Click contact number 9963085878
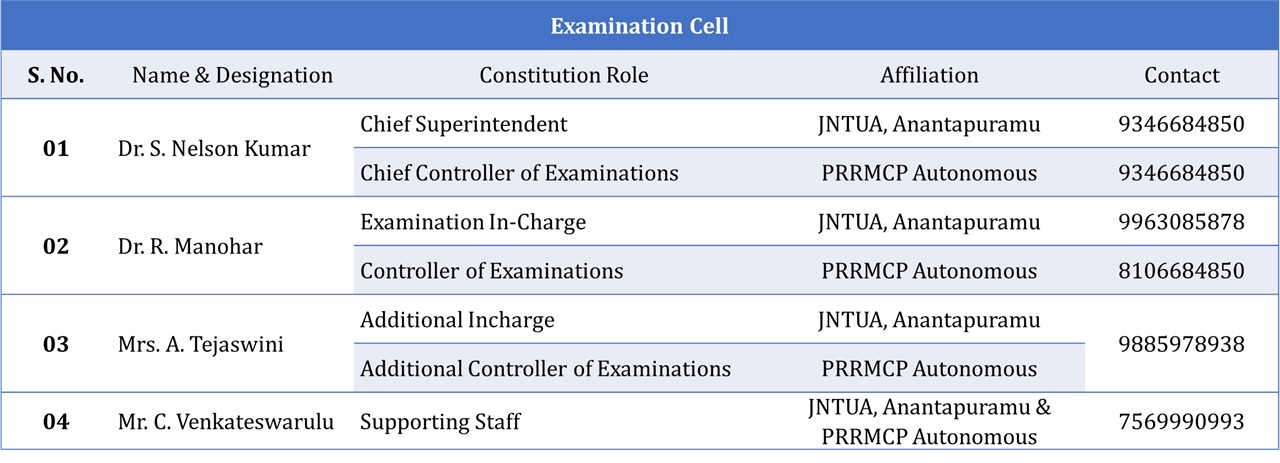This screenshot has width=1280, height=463. 1182,222
